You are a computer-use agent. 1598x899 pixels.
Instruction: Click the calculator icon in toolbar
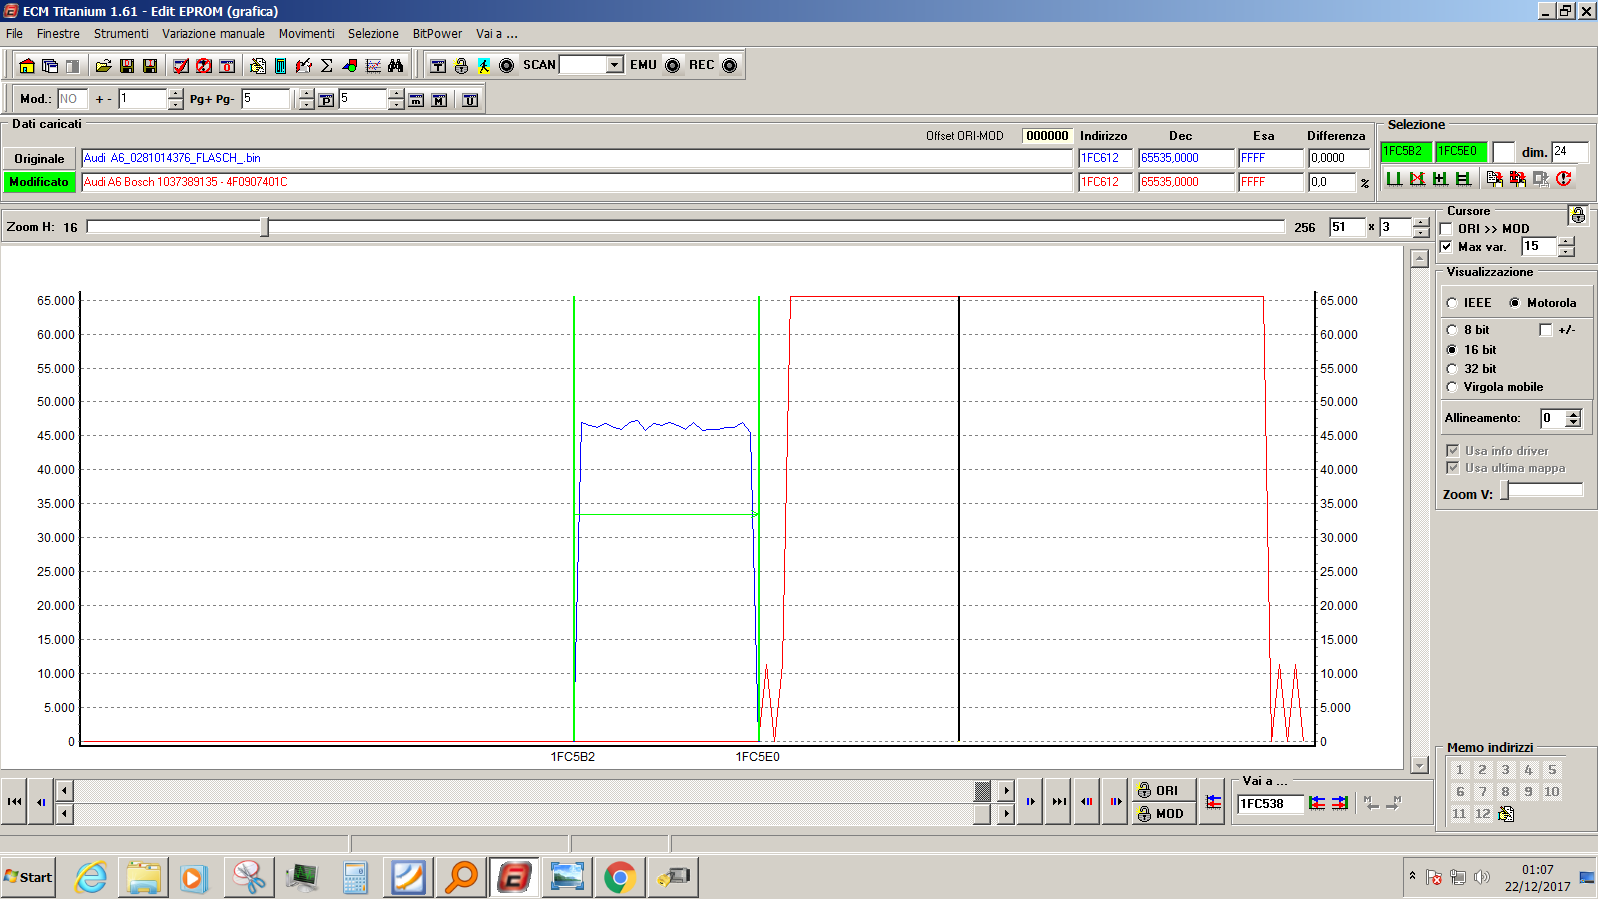tap(280, 66)
